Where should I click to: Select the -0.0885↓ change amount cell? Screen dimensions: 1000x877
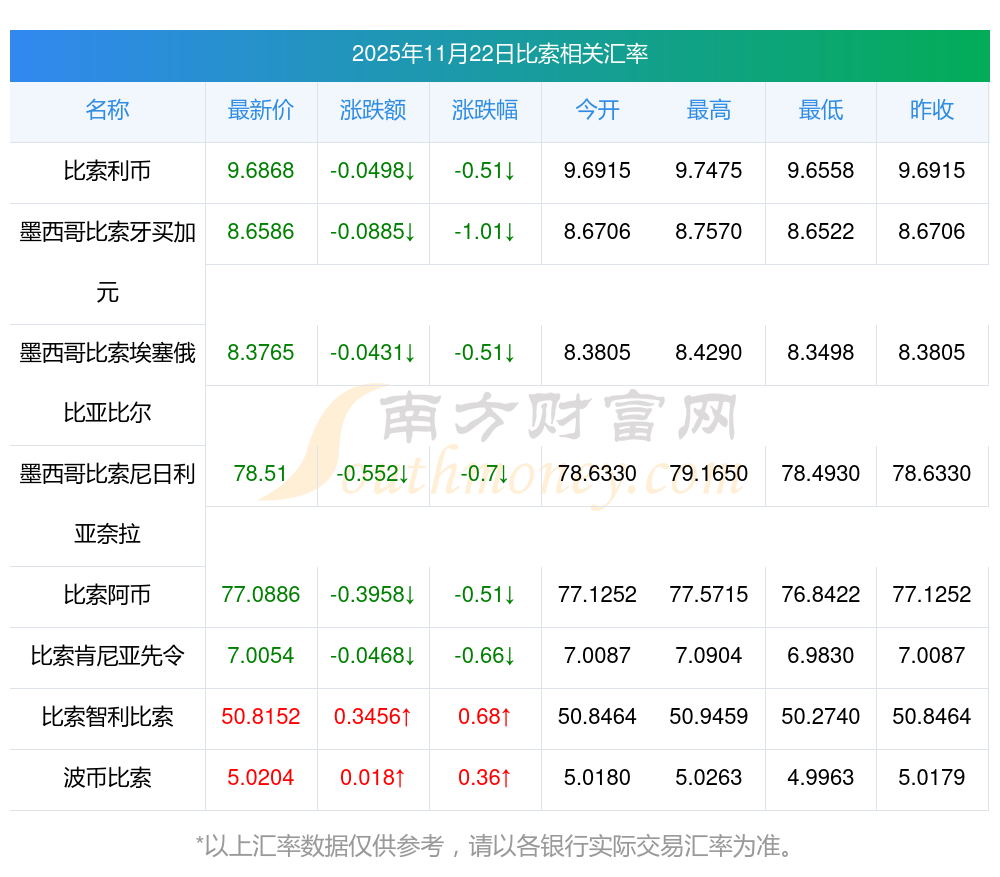[x=373, y=232]
